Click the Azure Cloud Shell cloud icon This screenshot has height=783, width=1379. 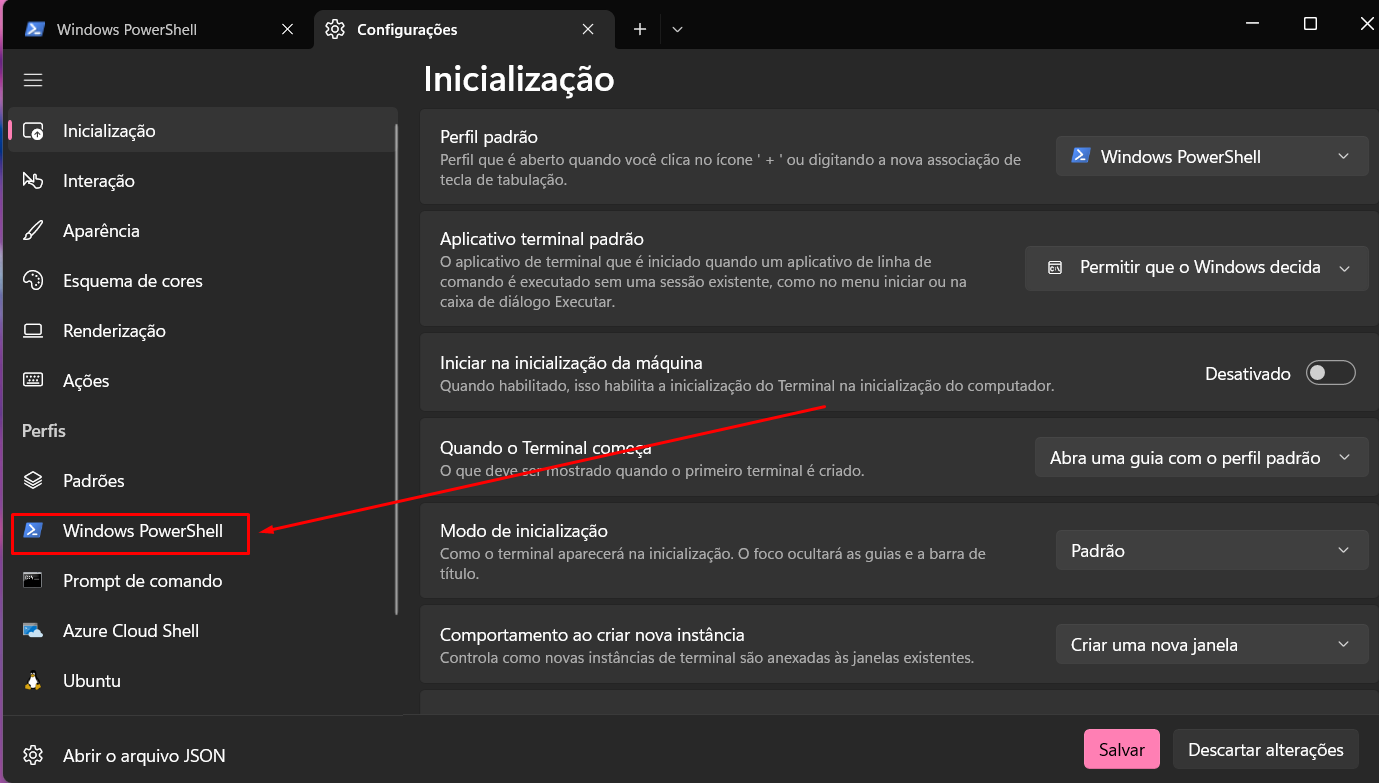coord(33,631)
